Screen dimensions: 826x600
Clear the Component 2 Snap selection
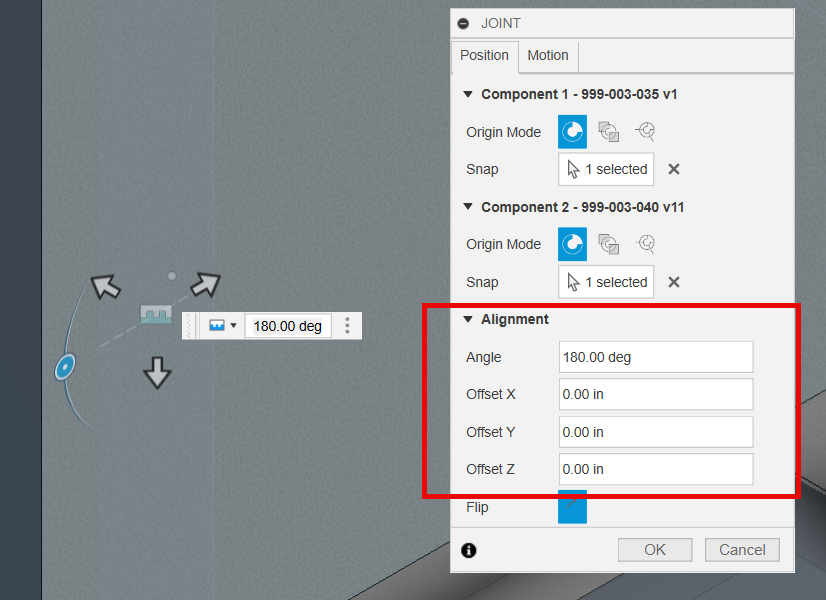click(673, 281)
